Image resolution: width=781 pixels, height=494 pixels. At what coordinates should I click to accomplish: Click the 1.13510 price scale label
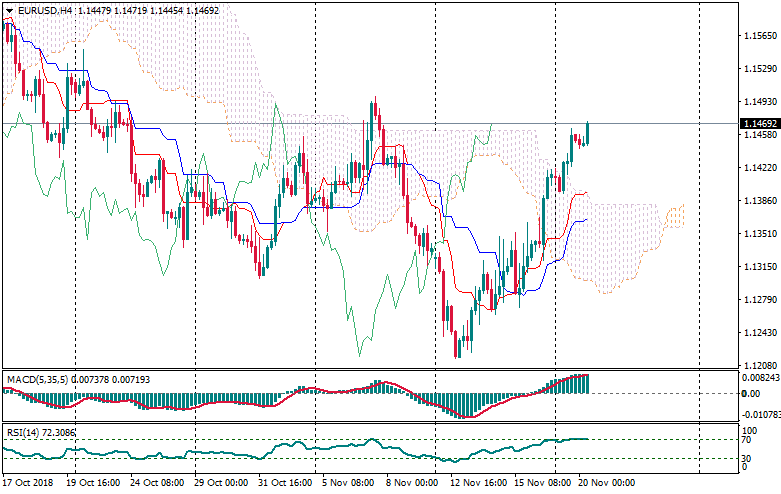761,234
